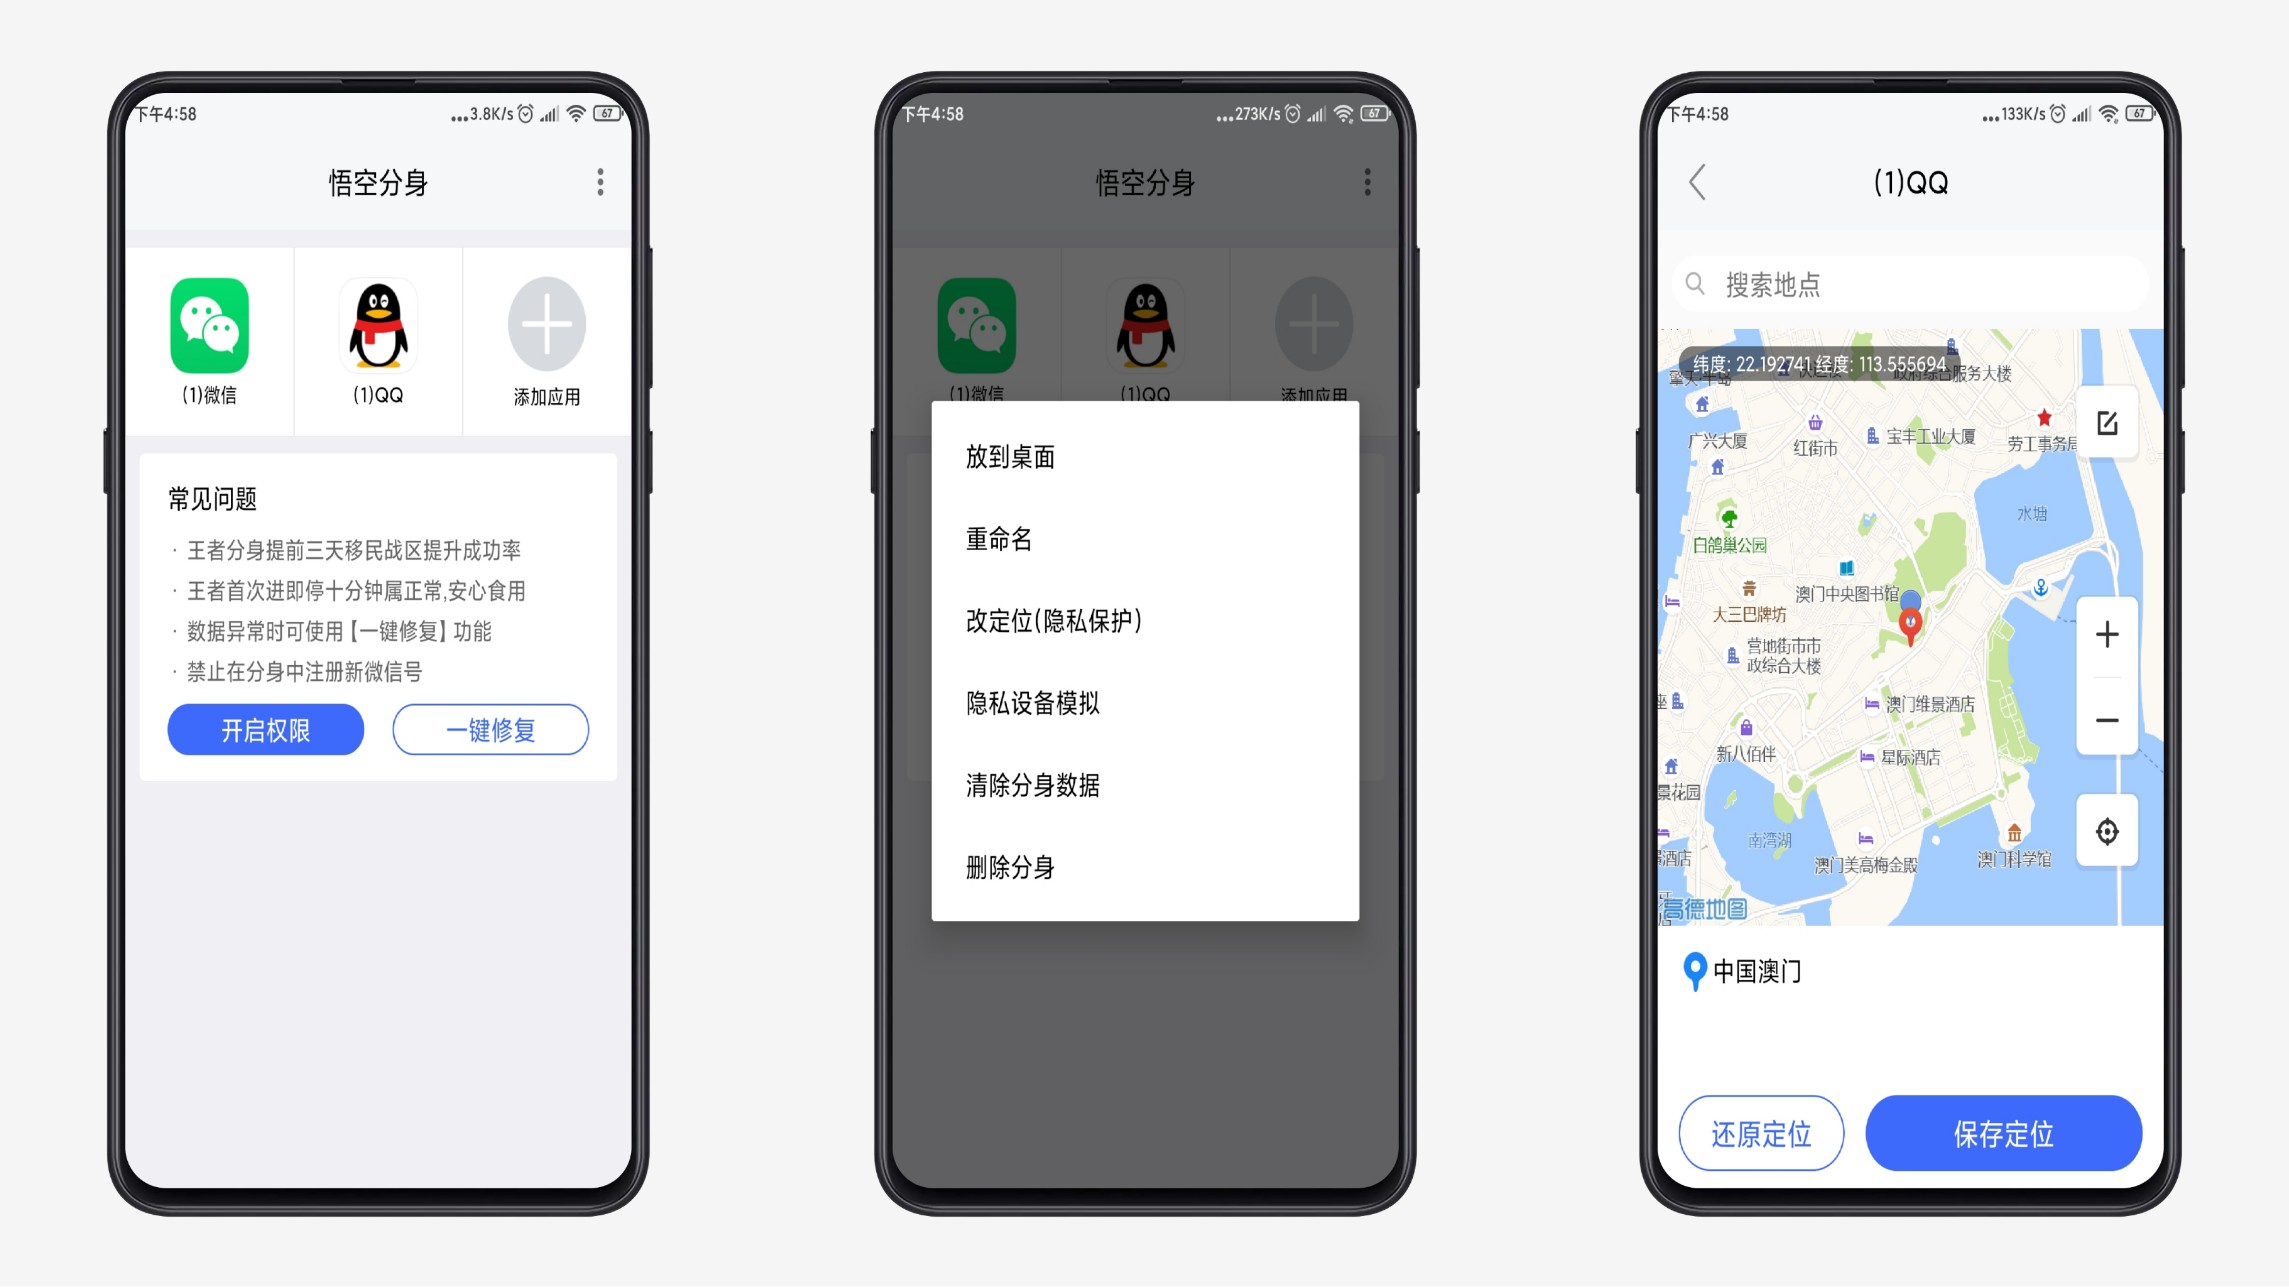The height and width of the screenshot is (1288, 2289).
Task: Click the zoom in (+) map button
Action: click(2107, 634)
